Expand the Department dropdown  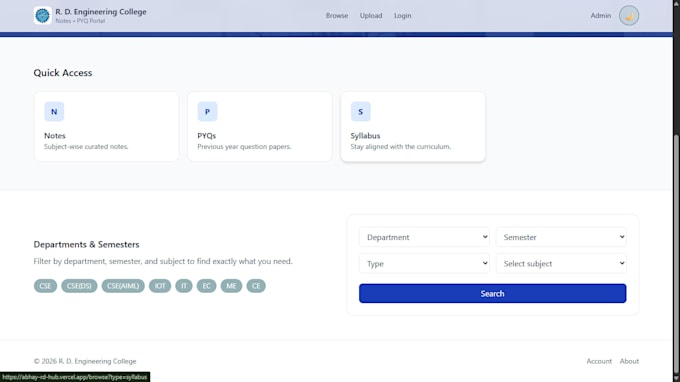[424, 237]
